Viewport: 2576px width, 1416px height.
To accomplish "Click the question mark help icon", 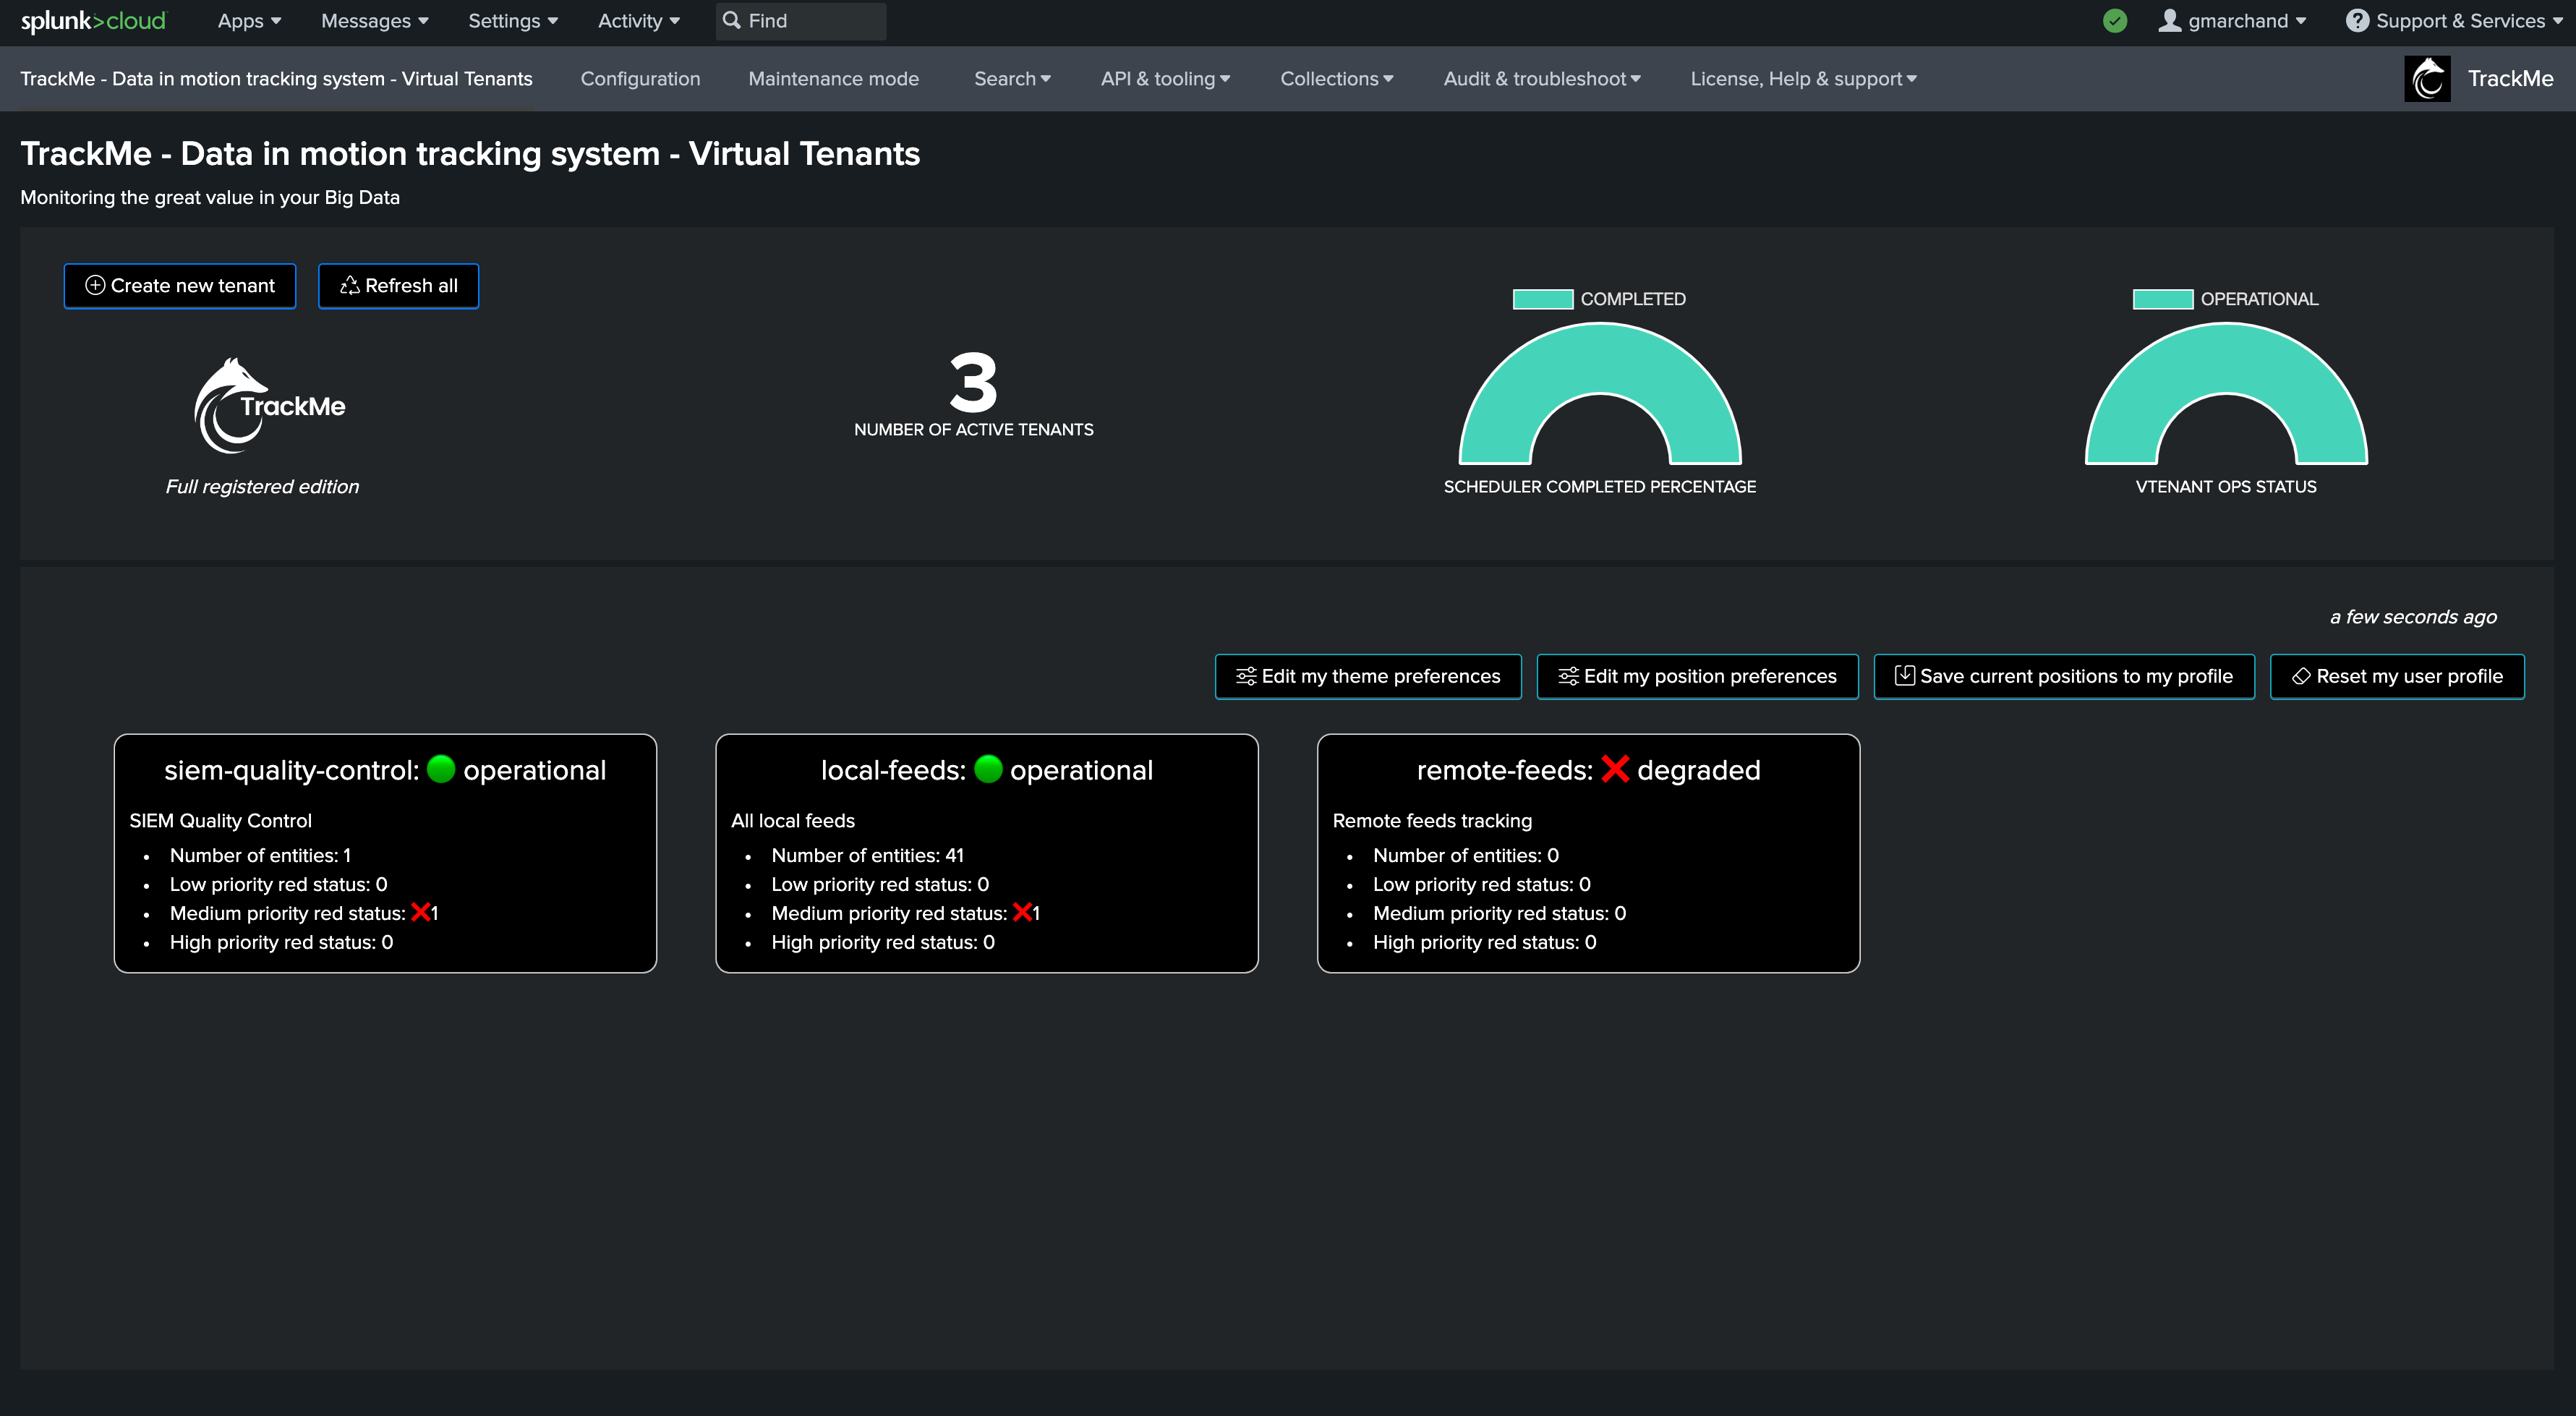I will click(x=2356, y=21).
